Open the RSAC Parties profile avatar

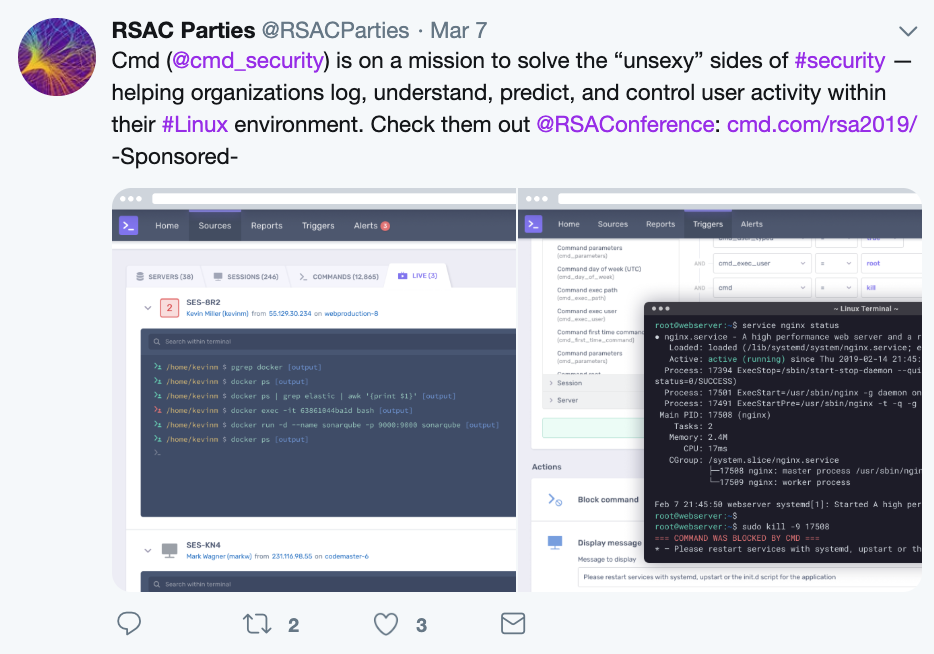(x=57, y=57)
